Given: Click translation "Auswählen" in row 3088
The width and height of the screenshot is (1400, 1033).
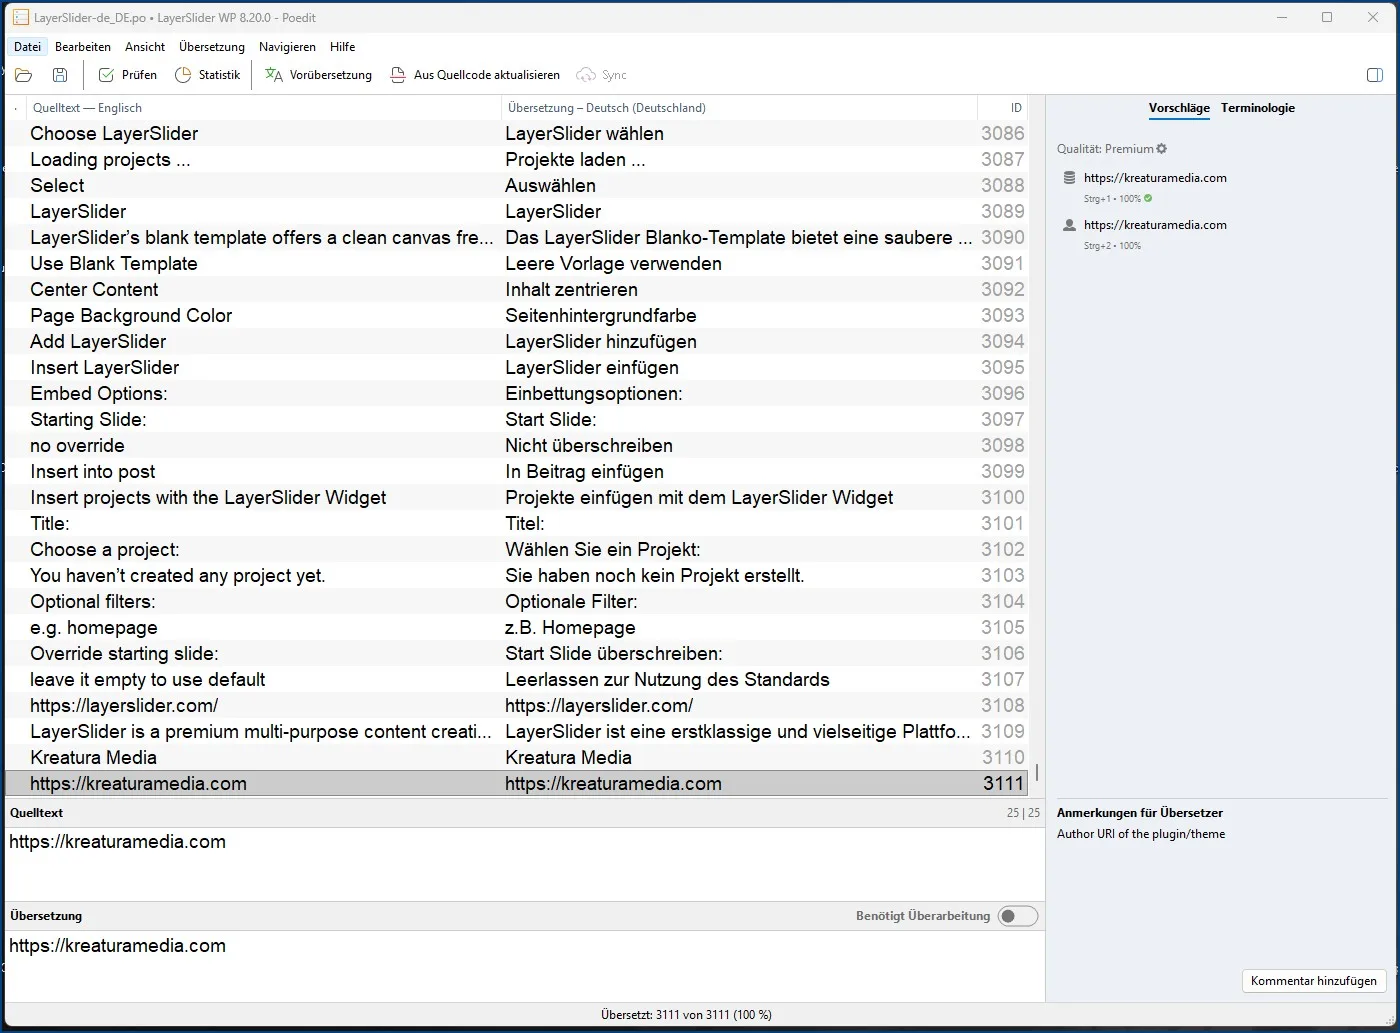Looking at the screenshot, I should [x=550, y=185].
